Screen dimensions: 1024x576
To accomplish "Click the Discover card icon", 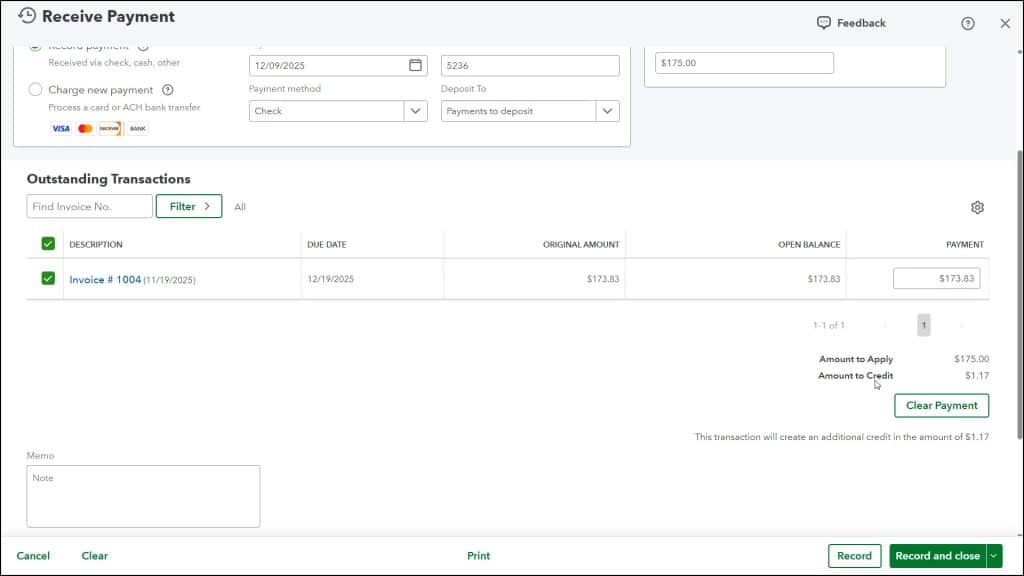I will click(x=111, y=128).
